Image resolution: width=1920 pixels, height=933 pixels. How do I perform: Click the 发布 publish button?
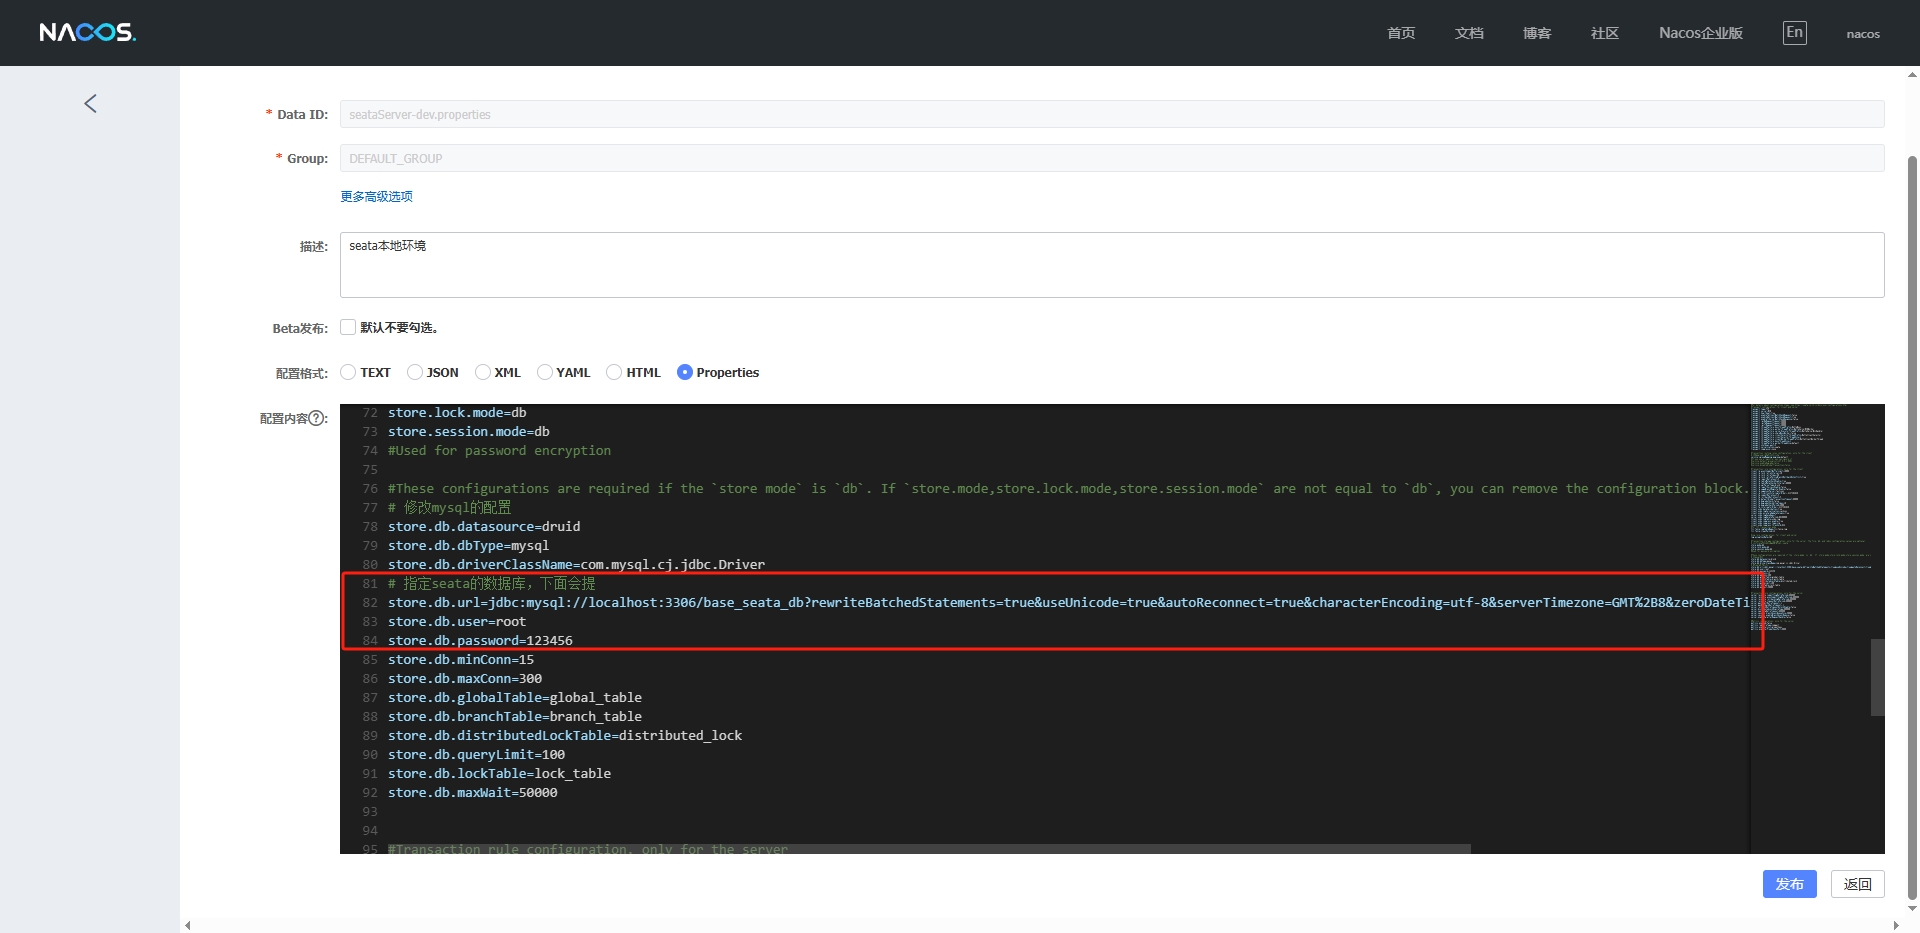(1788, 884)
